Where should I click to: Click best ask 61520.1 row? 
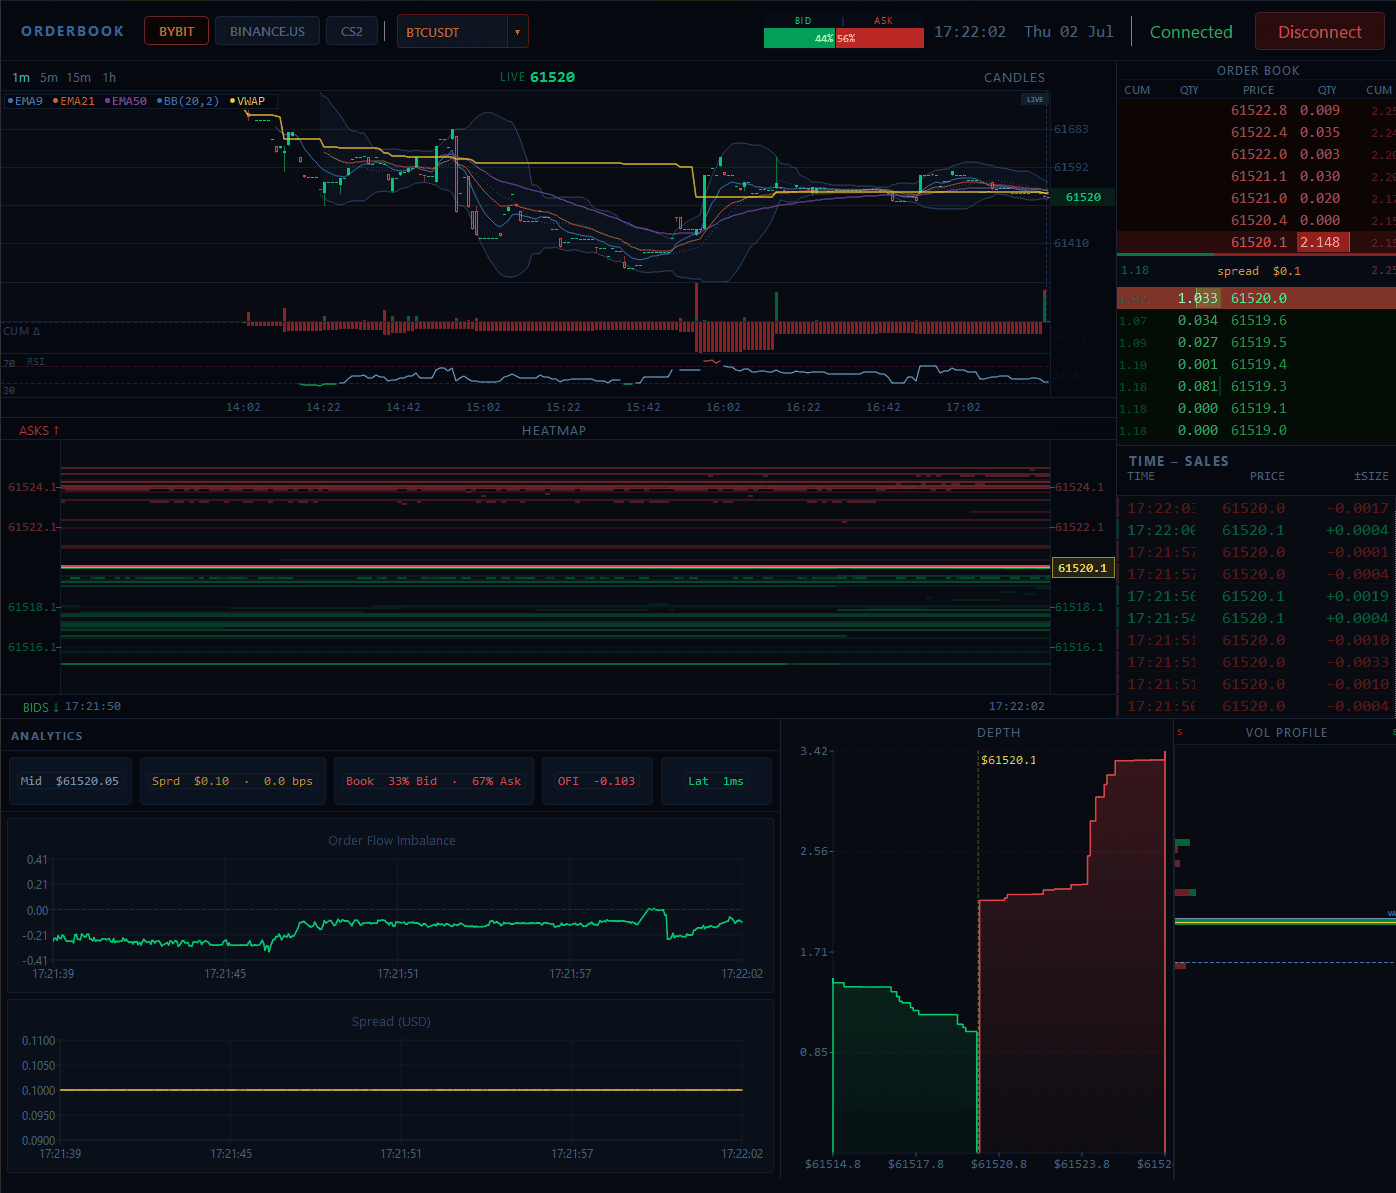click(1256, 242)
